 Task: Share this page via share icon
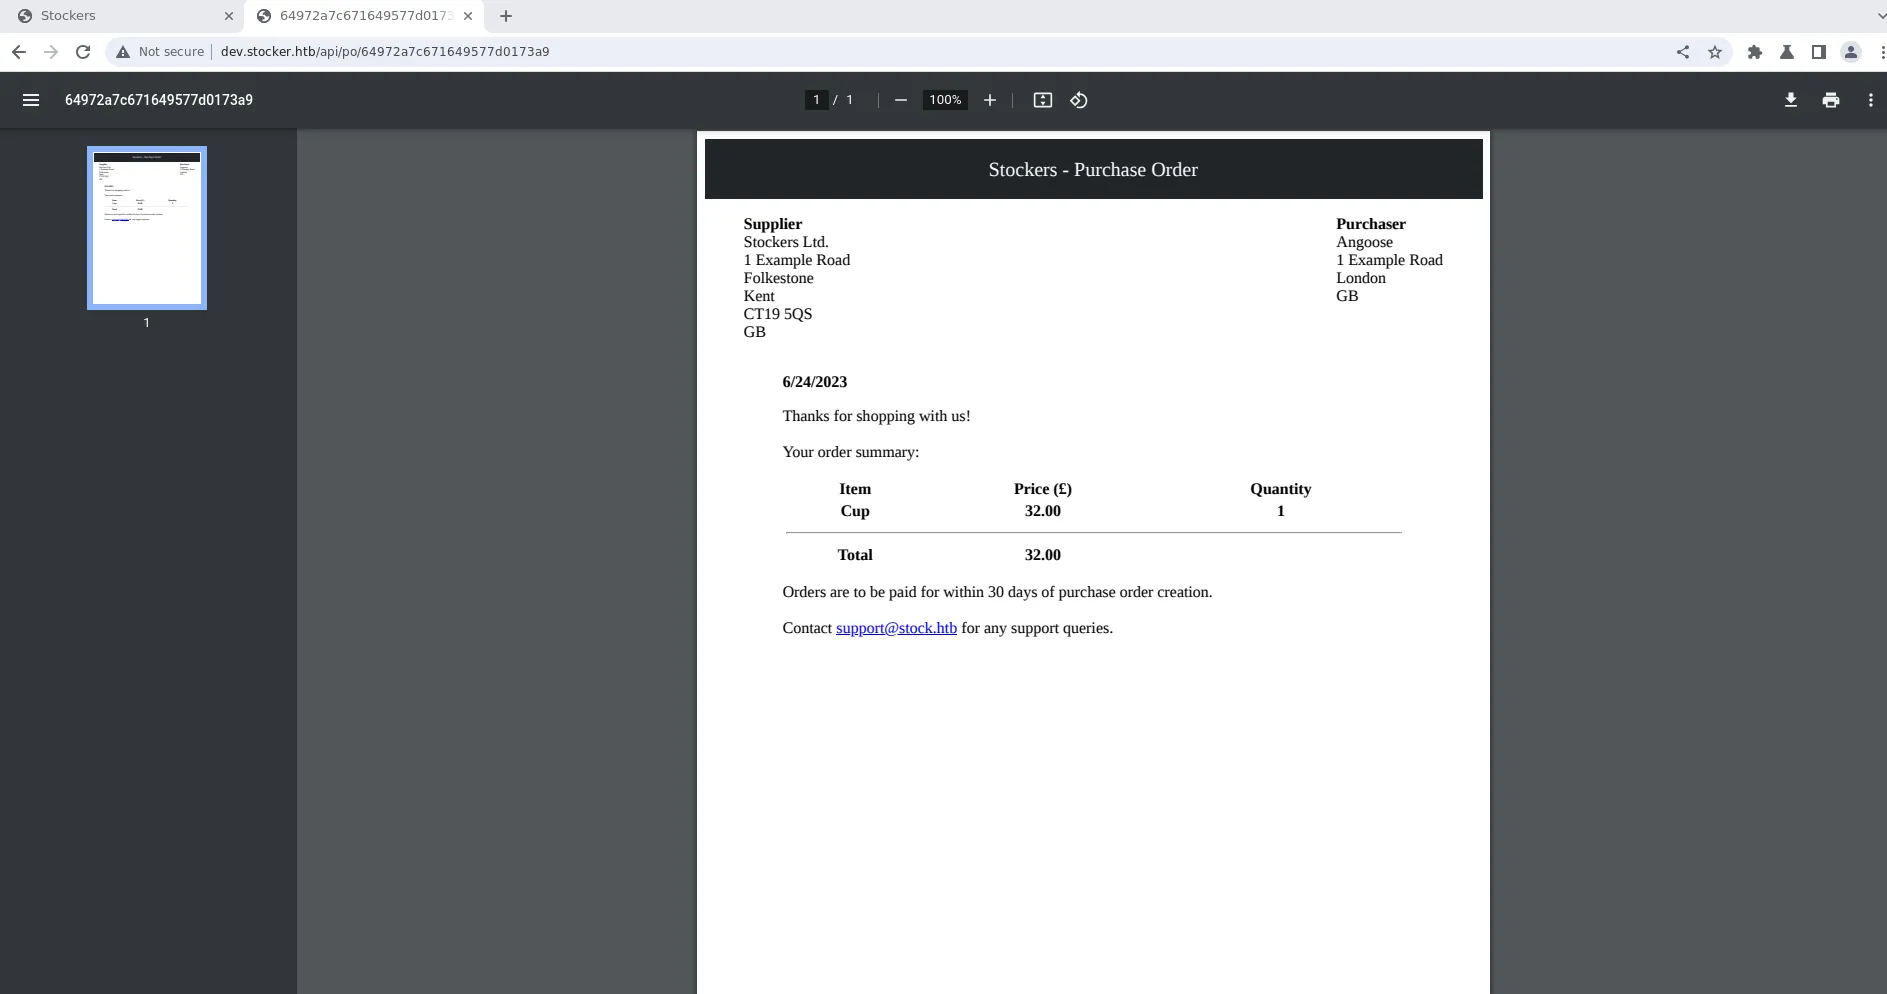pos(1683,52)
